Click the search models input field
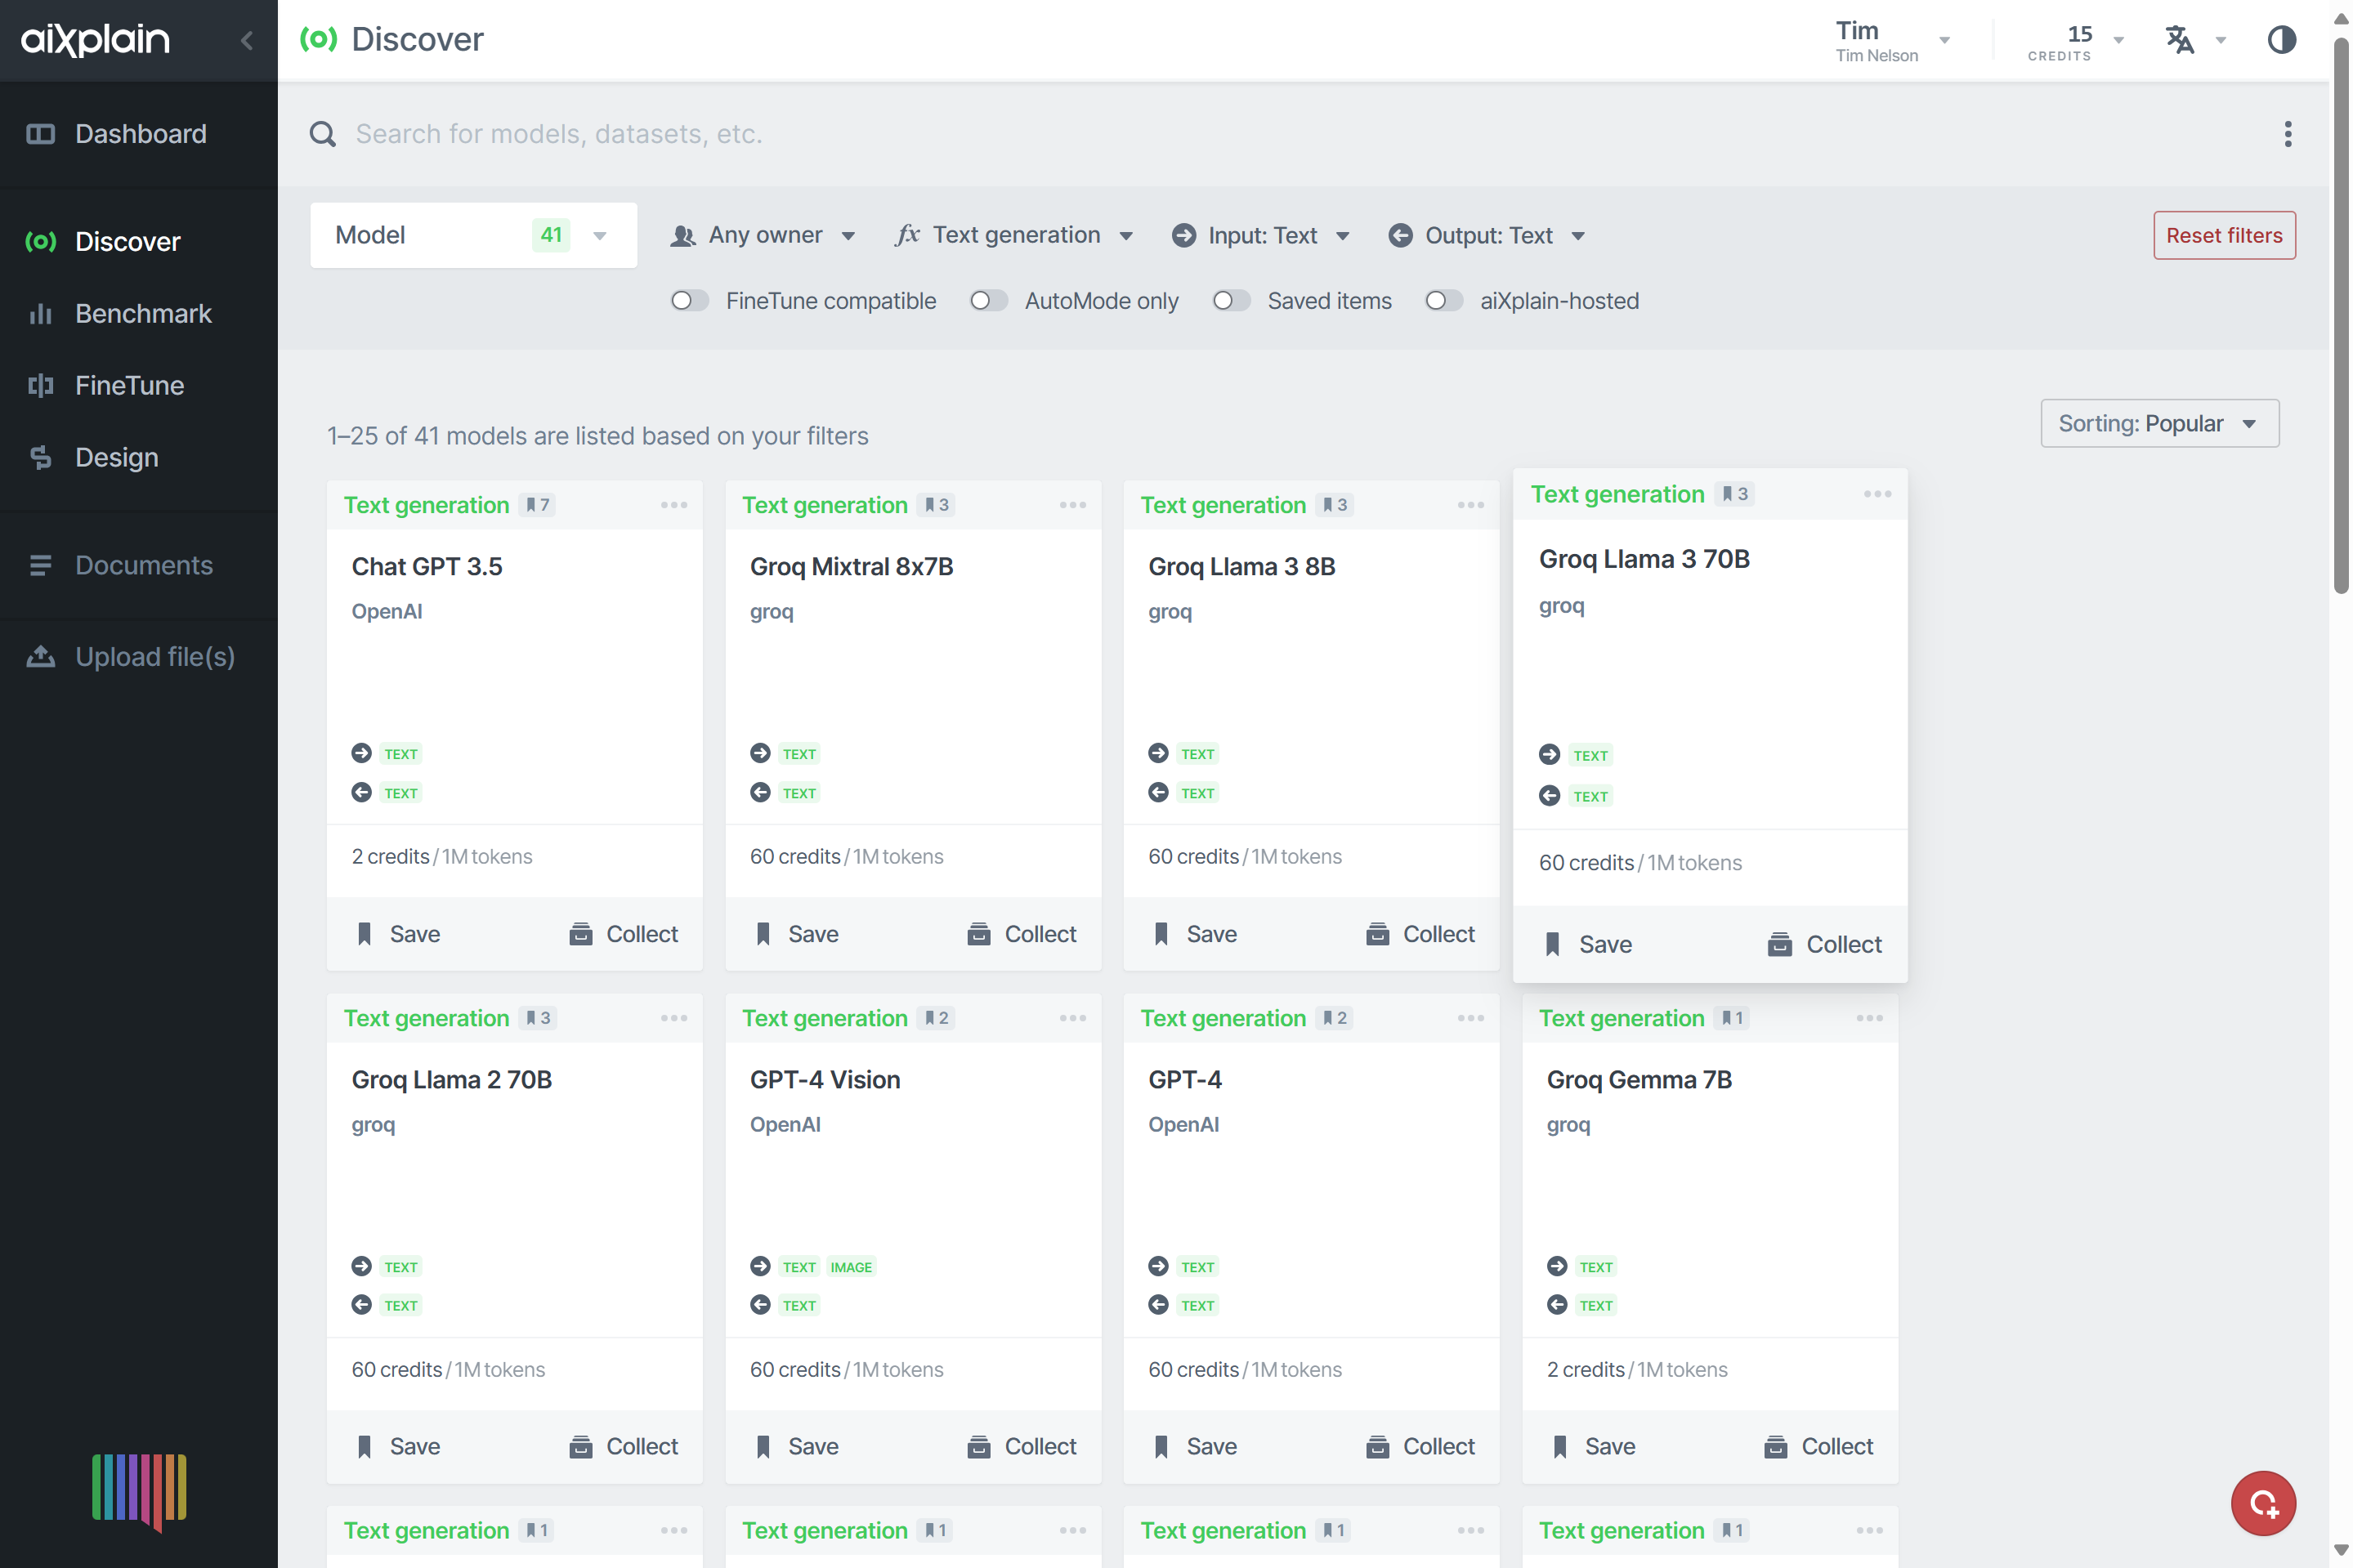Image resolution: width=2353 pixels, height=1568 pixels. pyautogui.click(x=1300, y=134)
